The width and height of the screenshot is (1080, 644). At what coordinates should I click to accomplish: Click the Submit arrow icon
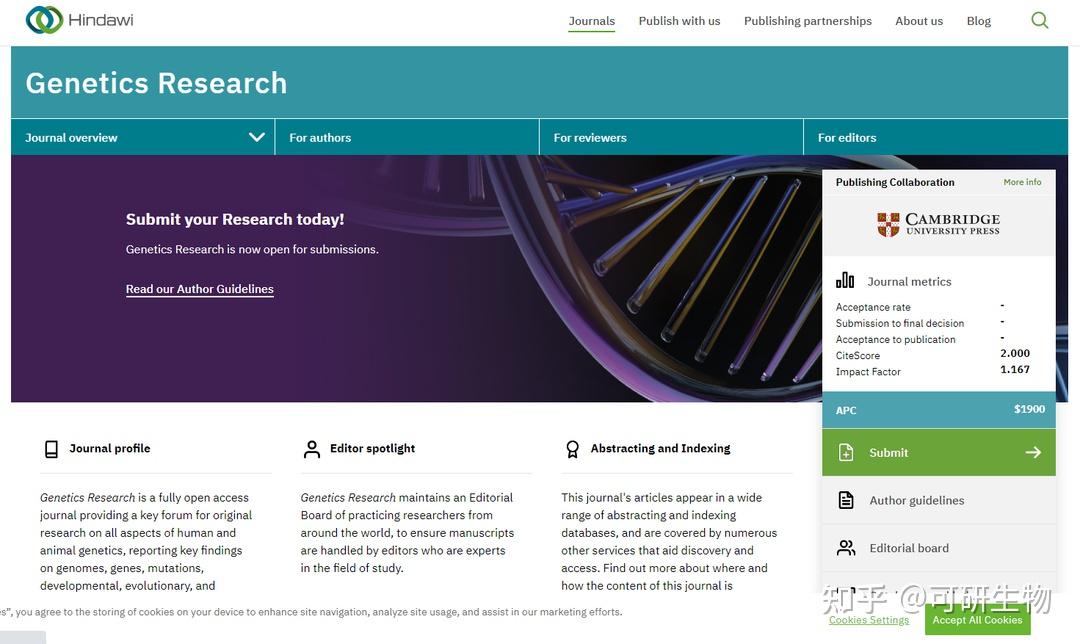(x=1032, y=451)
